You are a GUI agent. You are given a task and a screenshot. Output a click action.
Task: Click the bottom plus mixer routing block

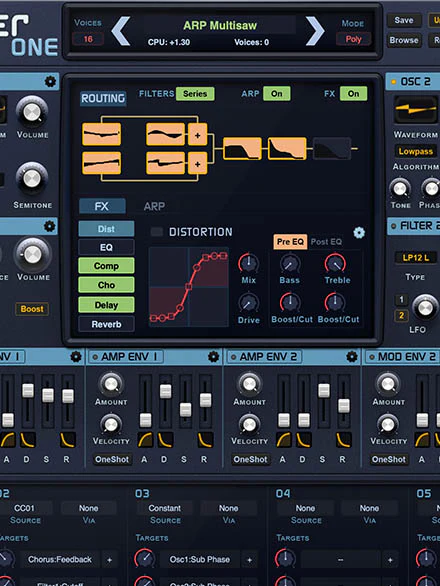coord(197,163)
